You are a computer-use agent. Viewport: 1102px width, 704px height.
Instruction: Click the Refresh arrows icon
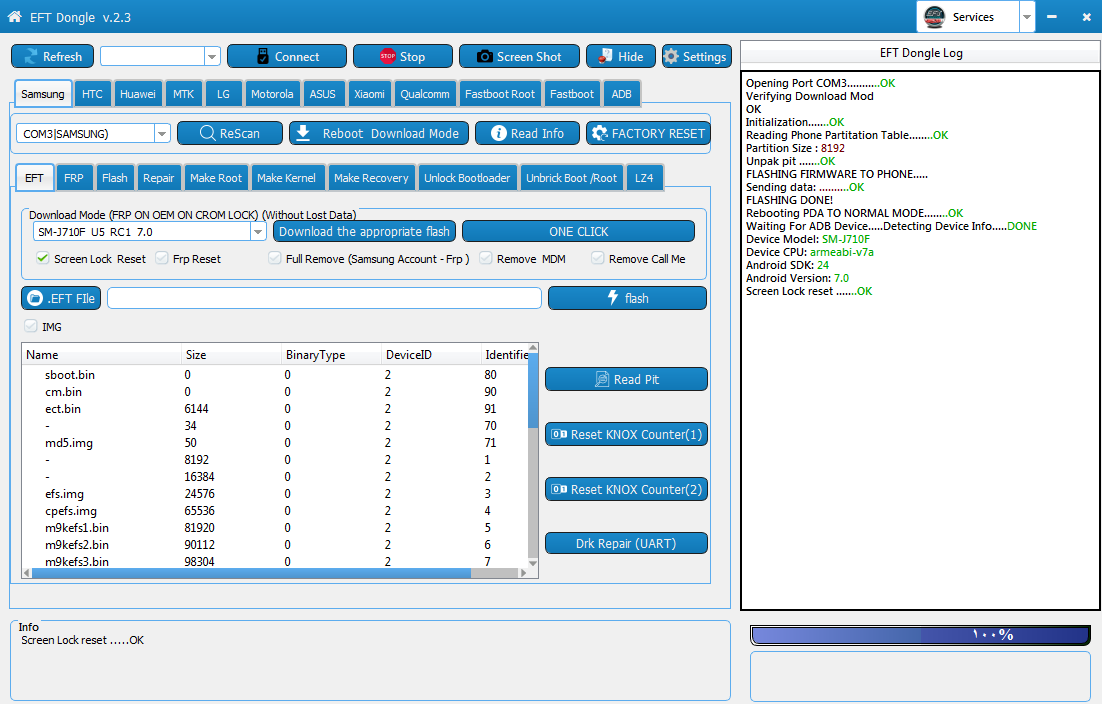(31, 57)
